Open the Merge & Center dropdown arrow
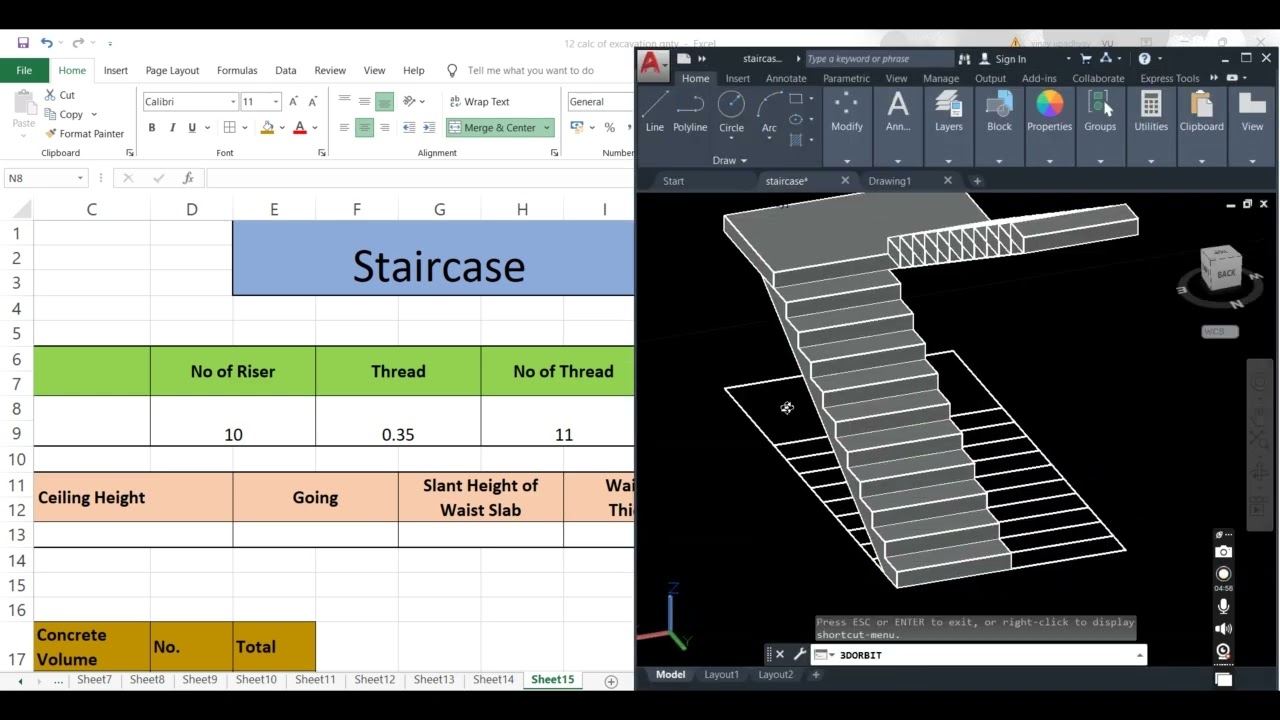The width and height of the screenshot is (1280, 720). (547, 128)
